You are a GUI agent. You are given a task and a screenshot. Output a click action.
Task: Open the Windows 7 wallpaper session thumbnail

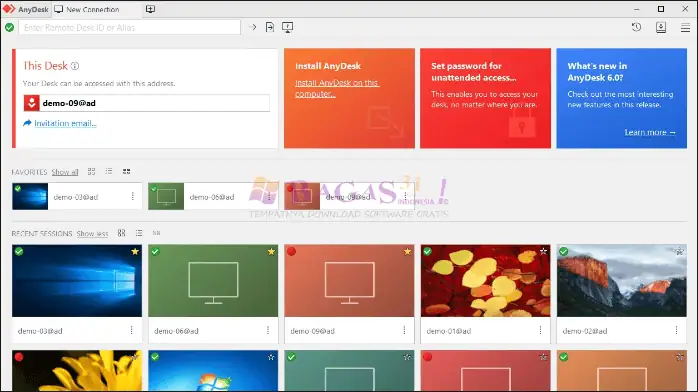click(x=213, y=371)
